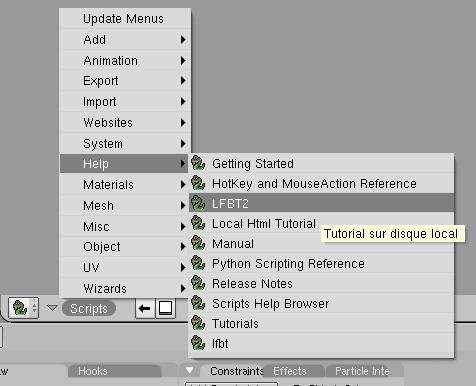Expand the Wizards submenu arrow
This screenshot has height=386, width=476.
point(183,288)
